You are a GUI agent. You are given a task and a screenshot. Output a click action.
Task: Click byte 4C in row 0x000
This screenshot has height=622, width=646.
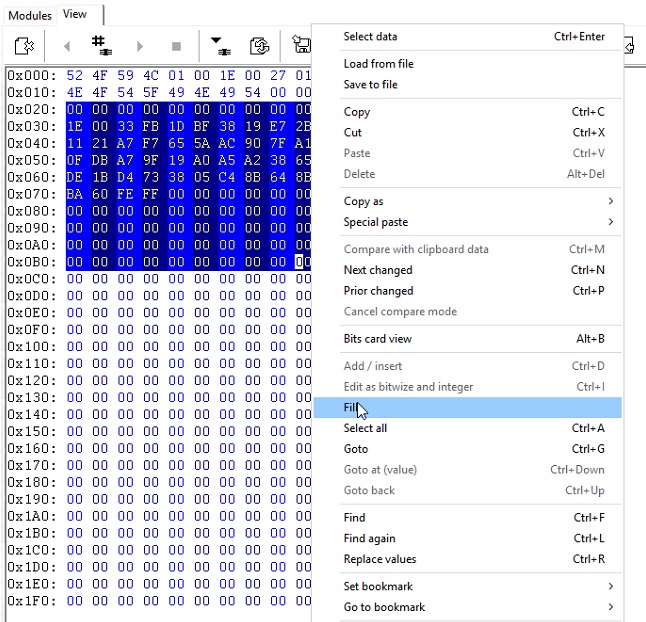click(151, 75)
